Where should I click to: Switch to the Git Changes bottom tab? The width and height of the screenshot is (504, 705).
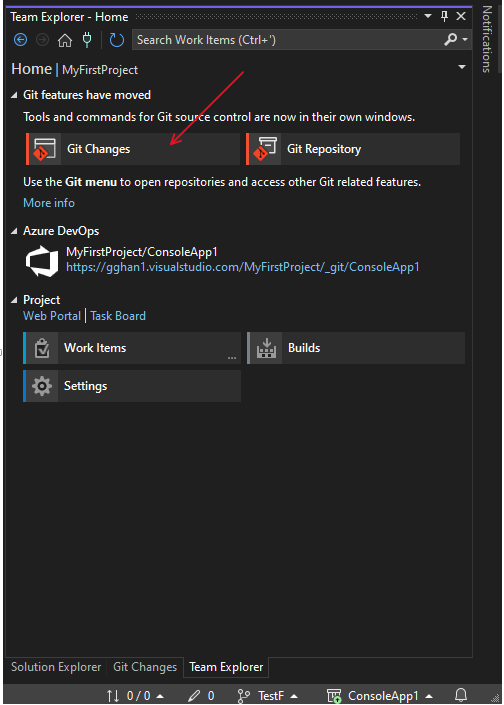145,667
